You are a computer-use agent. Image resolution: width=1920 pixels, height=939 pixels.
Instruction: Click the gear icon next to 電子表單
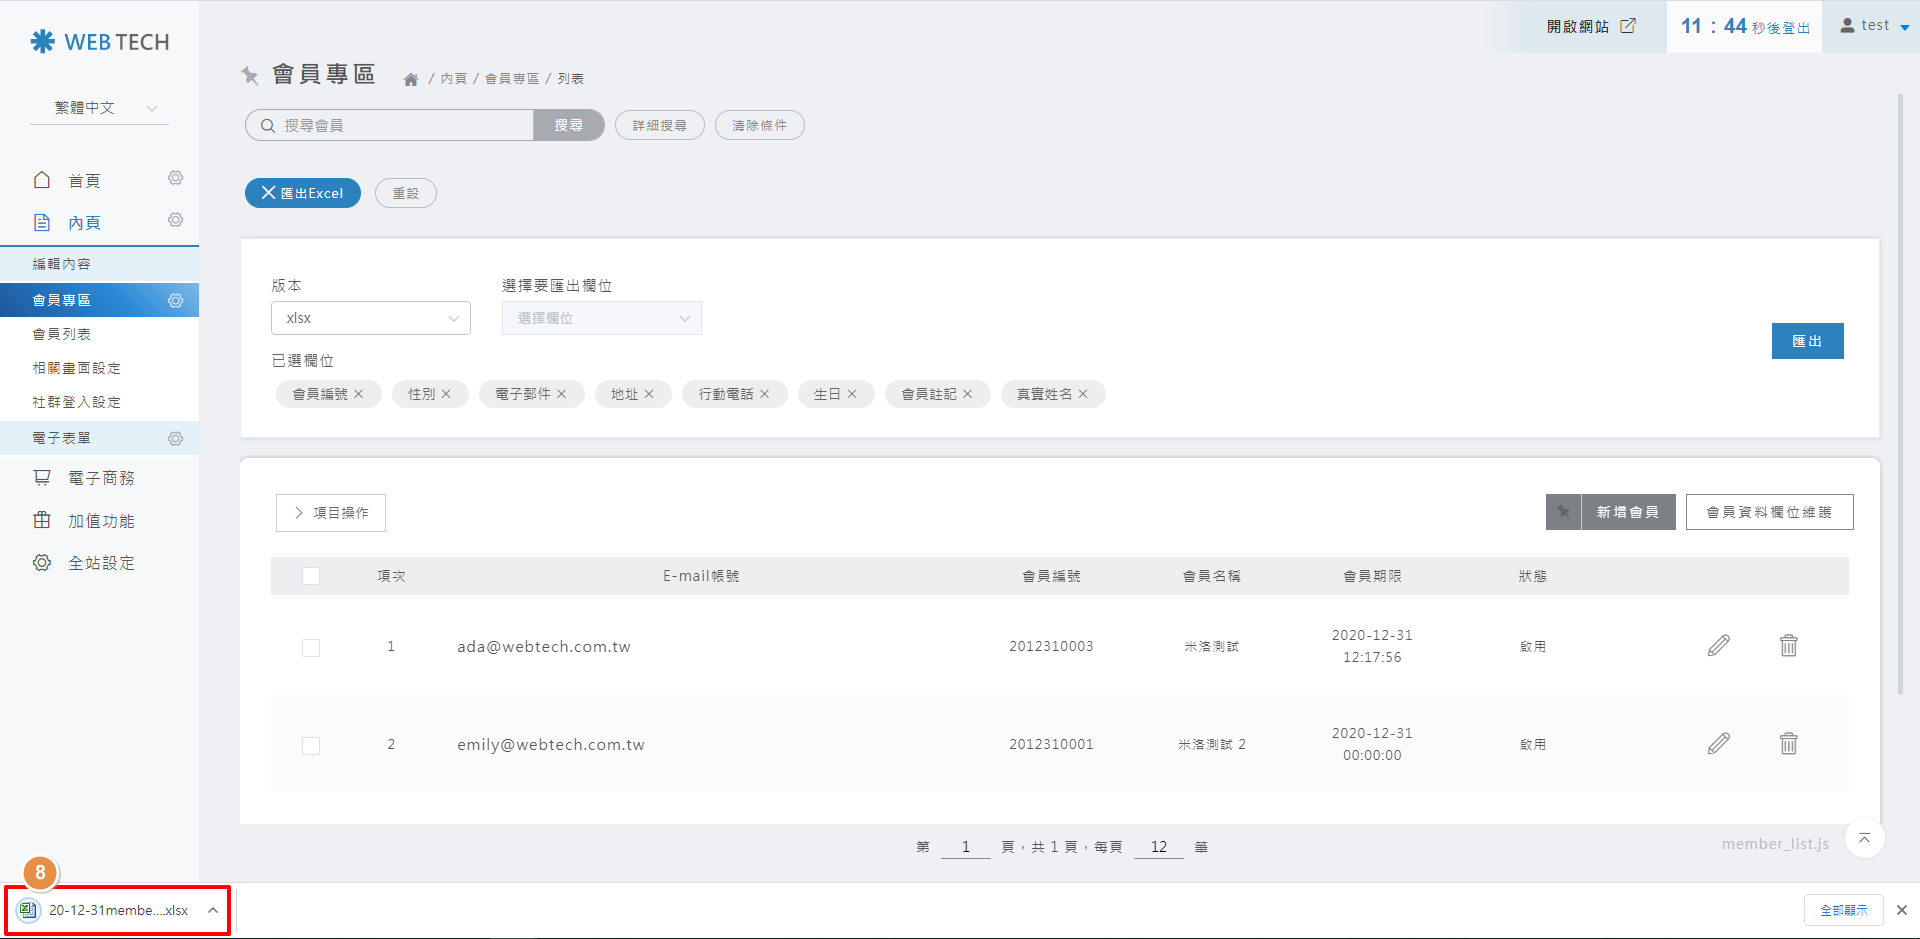click(x=175, y=438)
